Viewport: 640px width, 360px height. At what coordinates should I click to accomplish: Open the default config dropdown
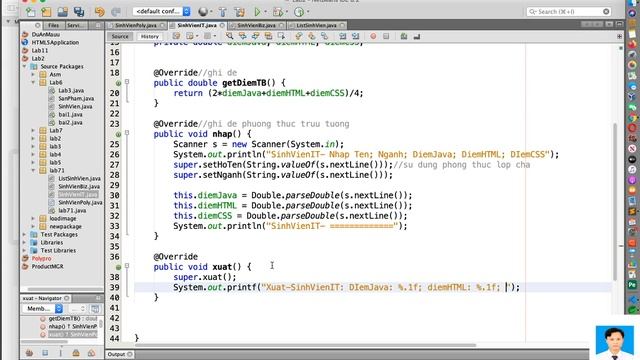(x=162, y=11)
